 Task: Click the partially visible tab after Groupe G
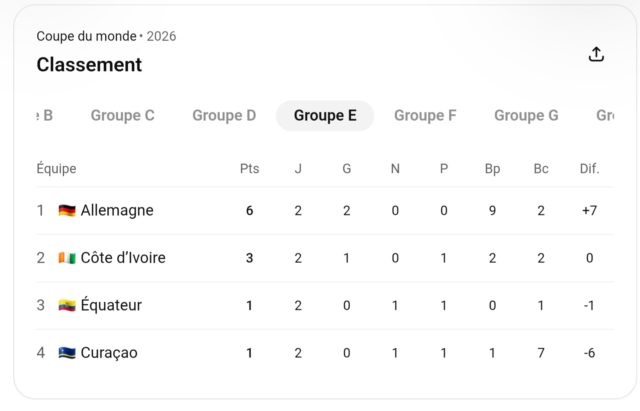coord(605,116)
